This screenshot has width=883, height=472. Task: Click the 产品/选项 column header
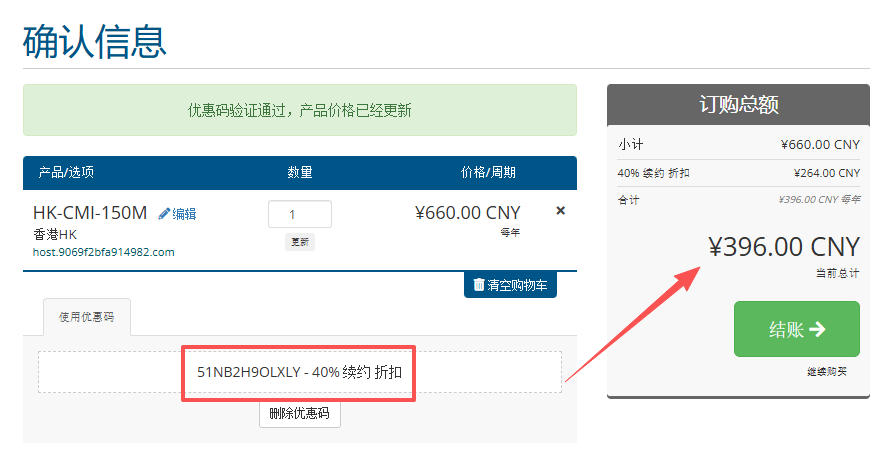click(66, 172)
